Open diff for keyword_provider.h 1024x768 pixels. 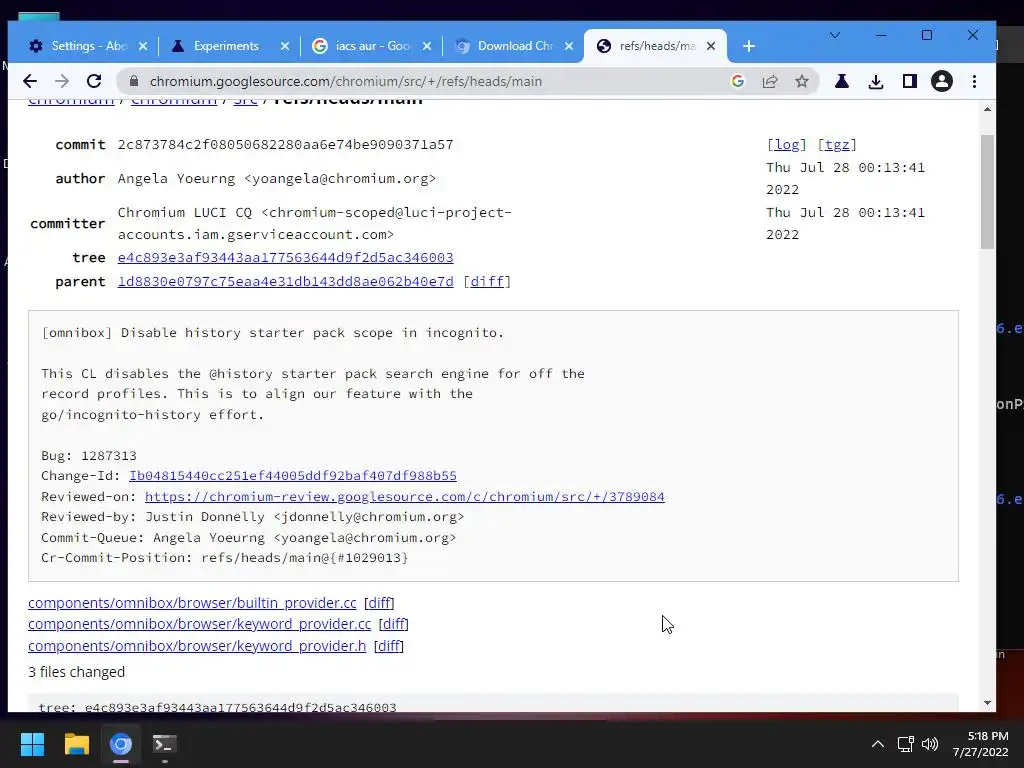(x=389, y=646)
